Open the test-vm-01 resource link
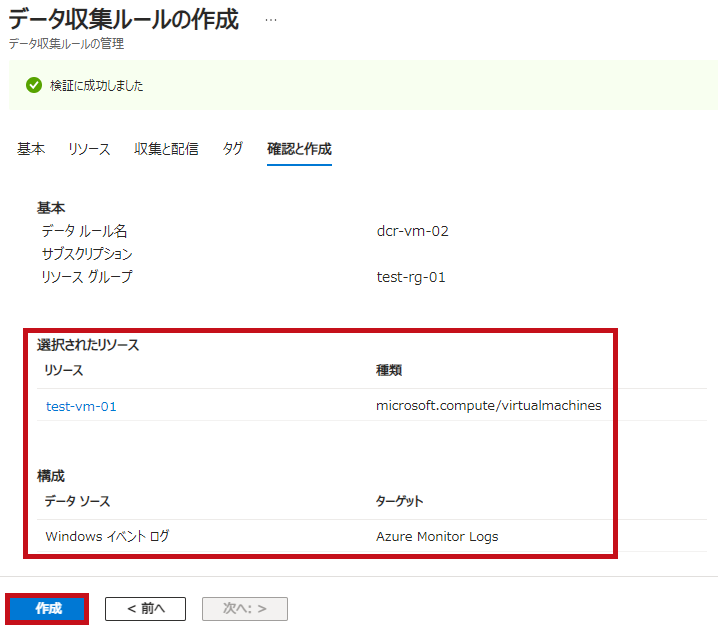This screenshot has height=628, width=718. click(81, 406)
